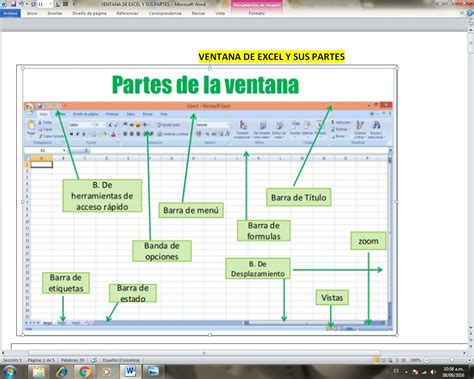Open the Windows Start menu orb
This screenshot has width=474, height=379.
[9, 372]
